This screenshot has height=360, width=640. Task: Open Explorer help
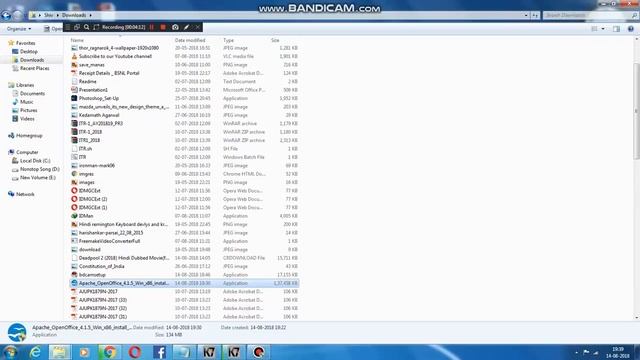[x=631, y=29]
